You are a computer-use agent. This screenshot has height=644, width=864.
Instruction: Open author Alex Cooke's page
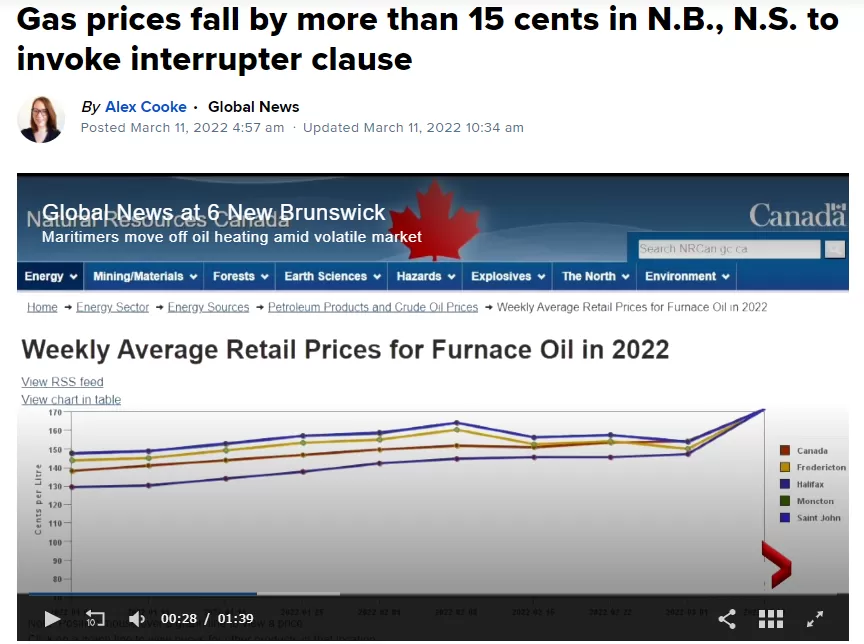[145, 106]
